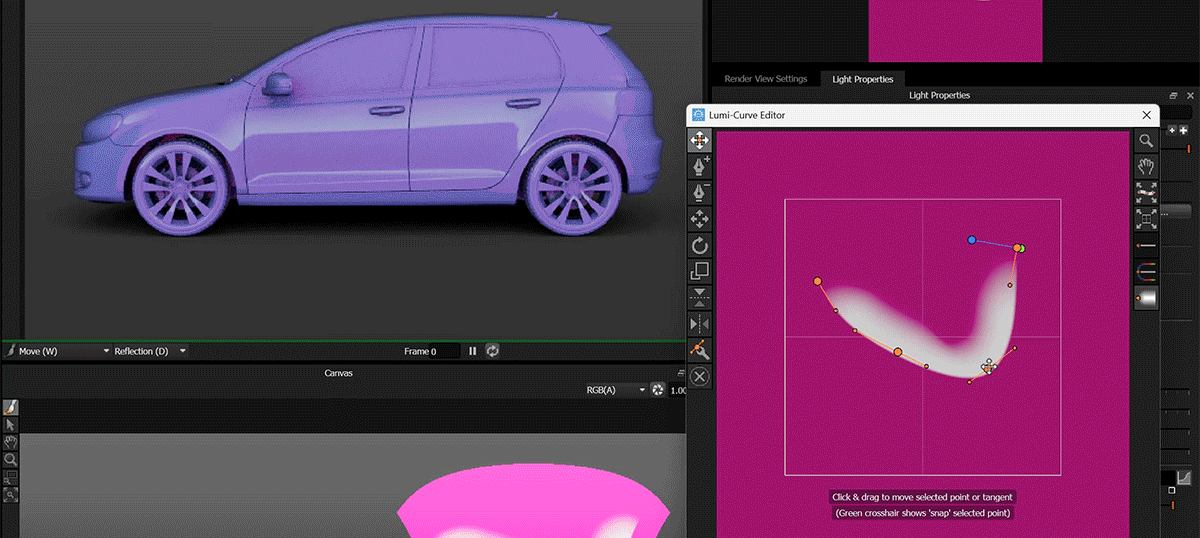Viewport: 1200px width, 538px height.
Task: Toggle the rainbow curve color mode
Action: coord(1146,272)
